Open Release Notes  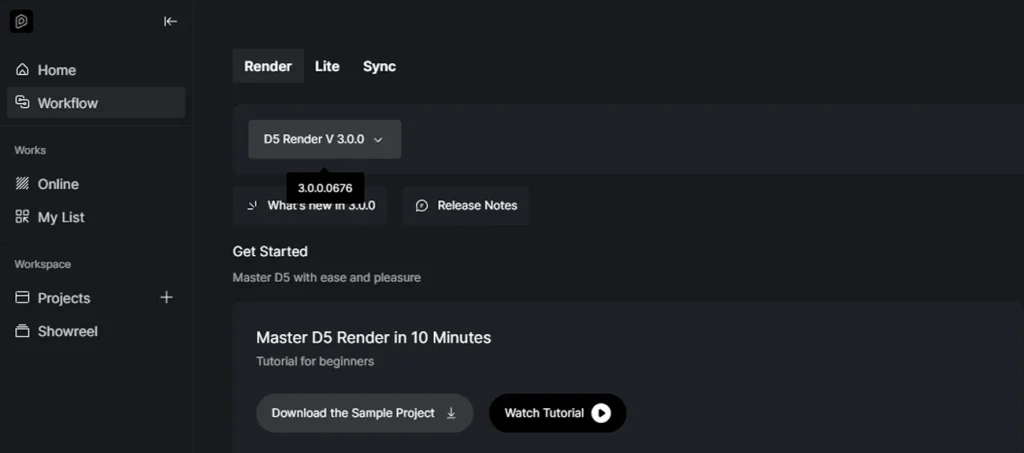(x=466, y=206)
